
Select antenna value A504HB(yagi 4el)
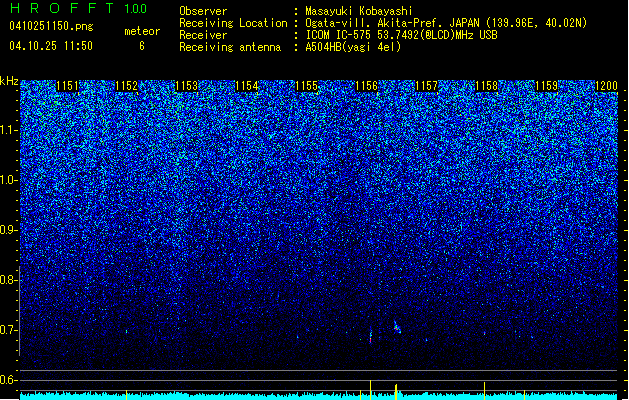click(353, 47)
